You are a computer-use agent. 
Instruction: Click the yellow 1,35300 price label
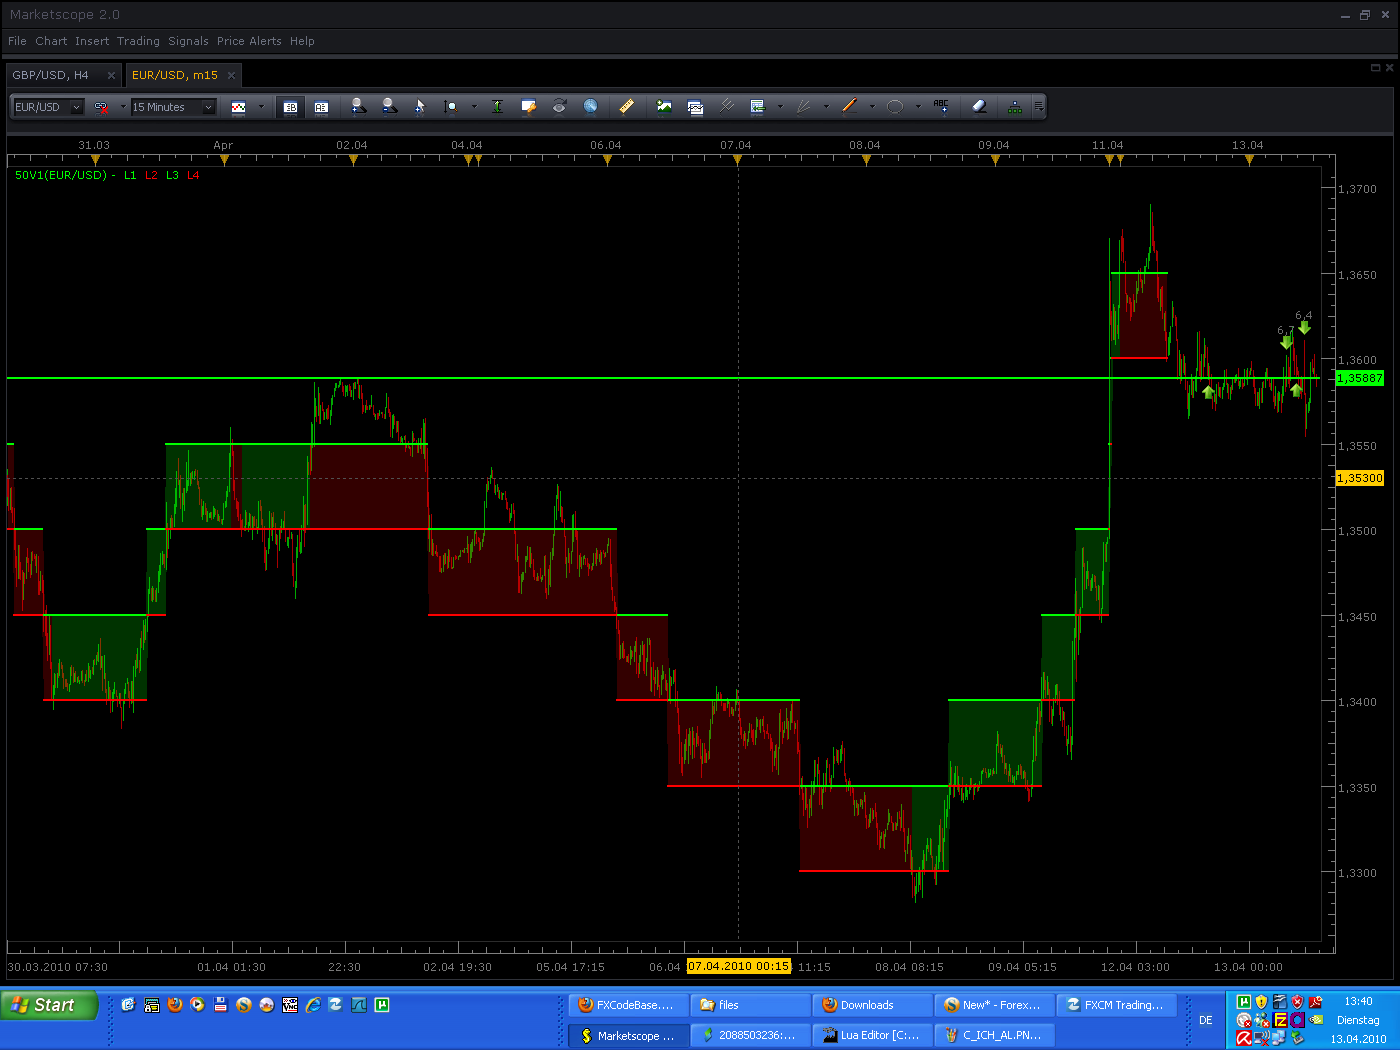click(x=1360, y=478)
